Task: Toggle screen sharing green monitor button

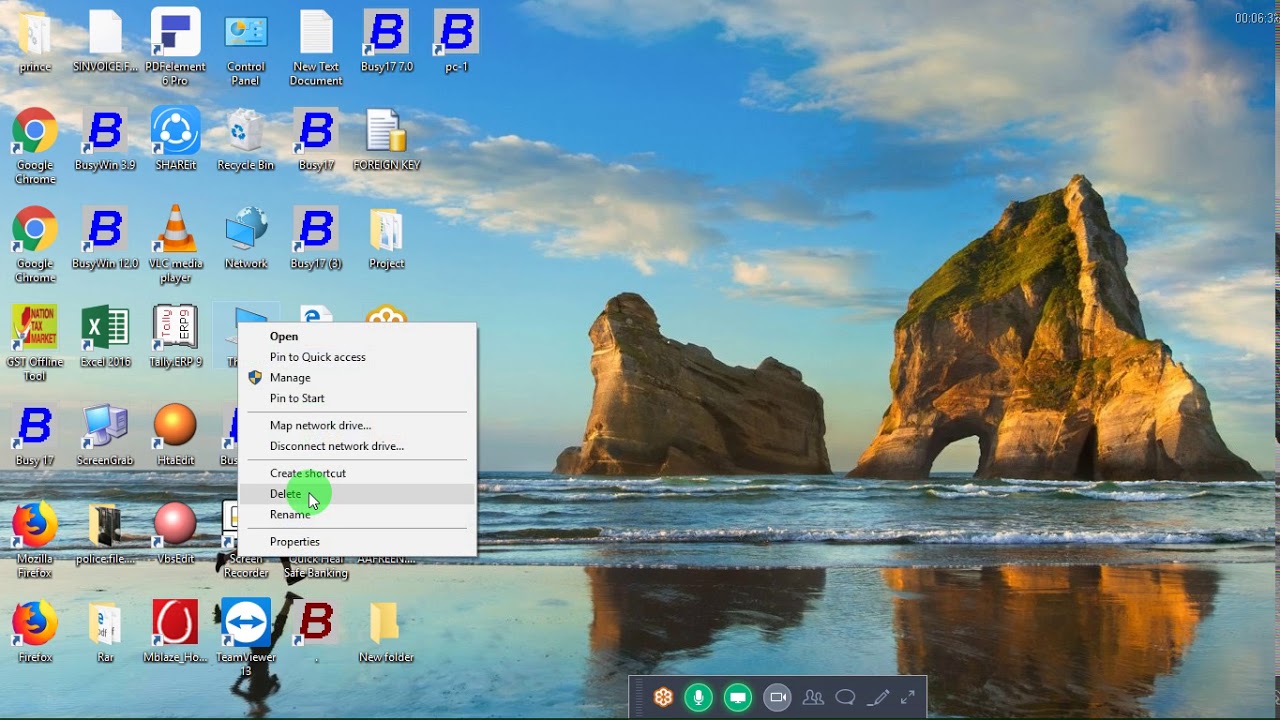Action: click(738, 697)
